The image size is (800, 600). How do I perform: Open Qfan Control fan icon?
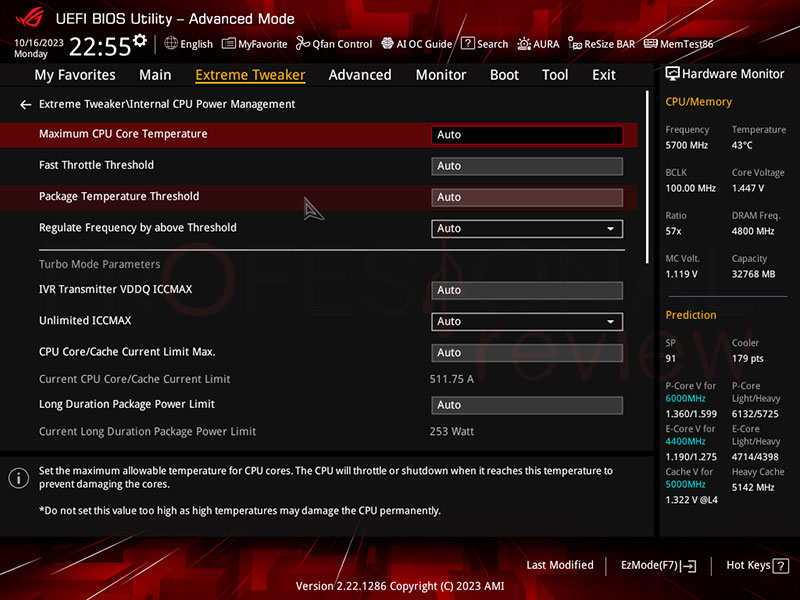click(303, 43)
